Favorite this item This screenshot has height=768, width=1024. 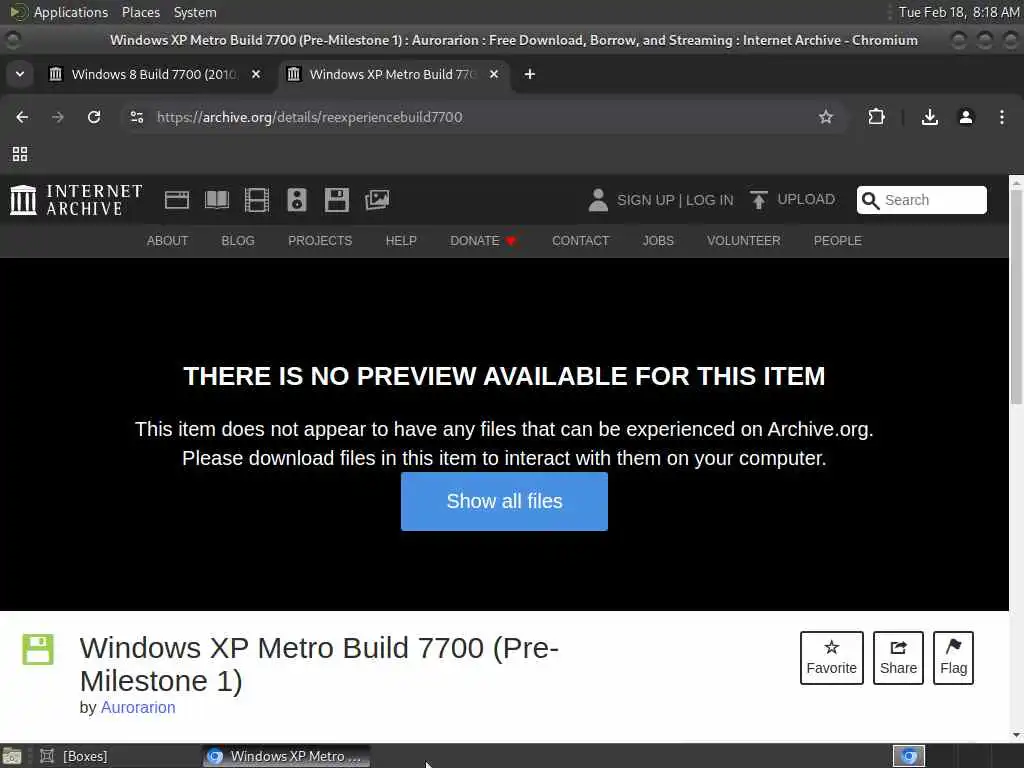(831, 658)
